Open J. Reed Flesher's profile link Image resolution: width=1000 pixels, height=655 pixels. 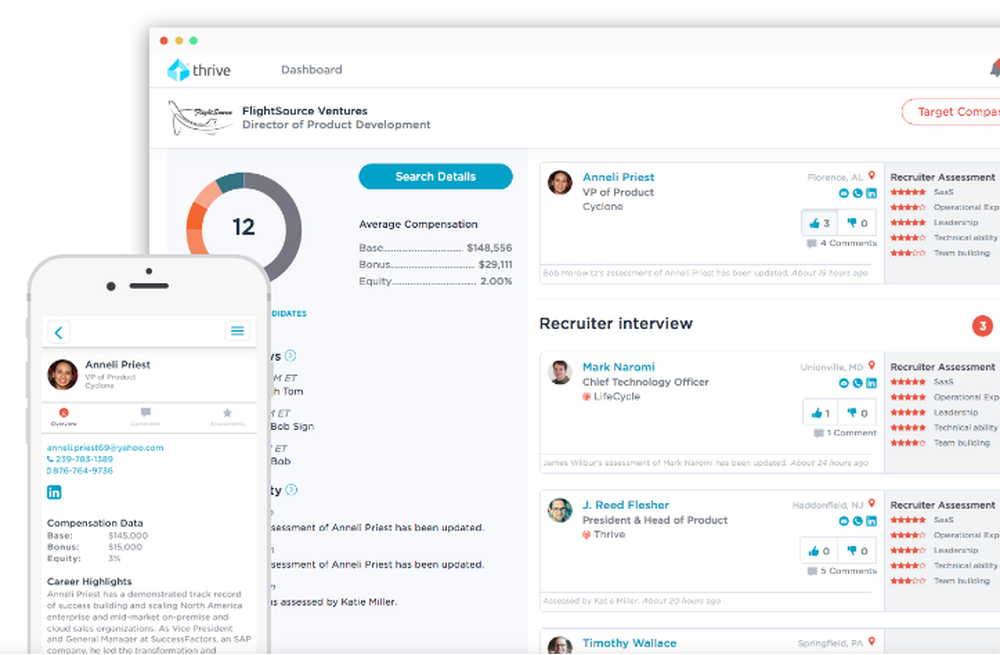point(625,504)
